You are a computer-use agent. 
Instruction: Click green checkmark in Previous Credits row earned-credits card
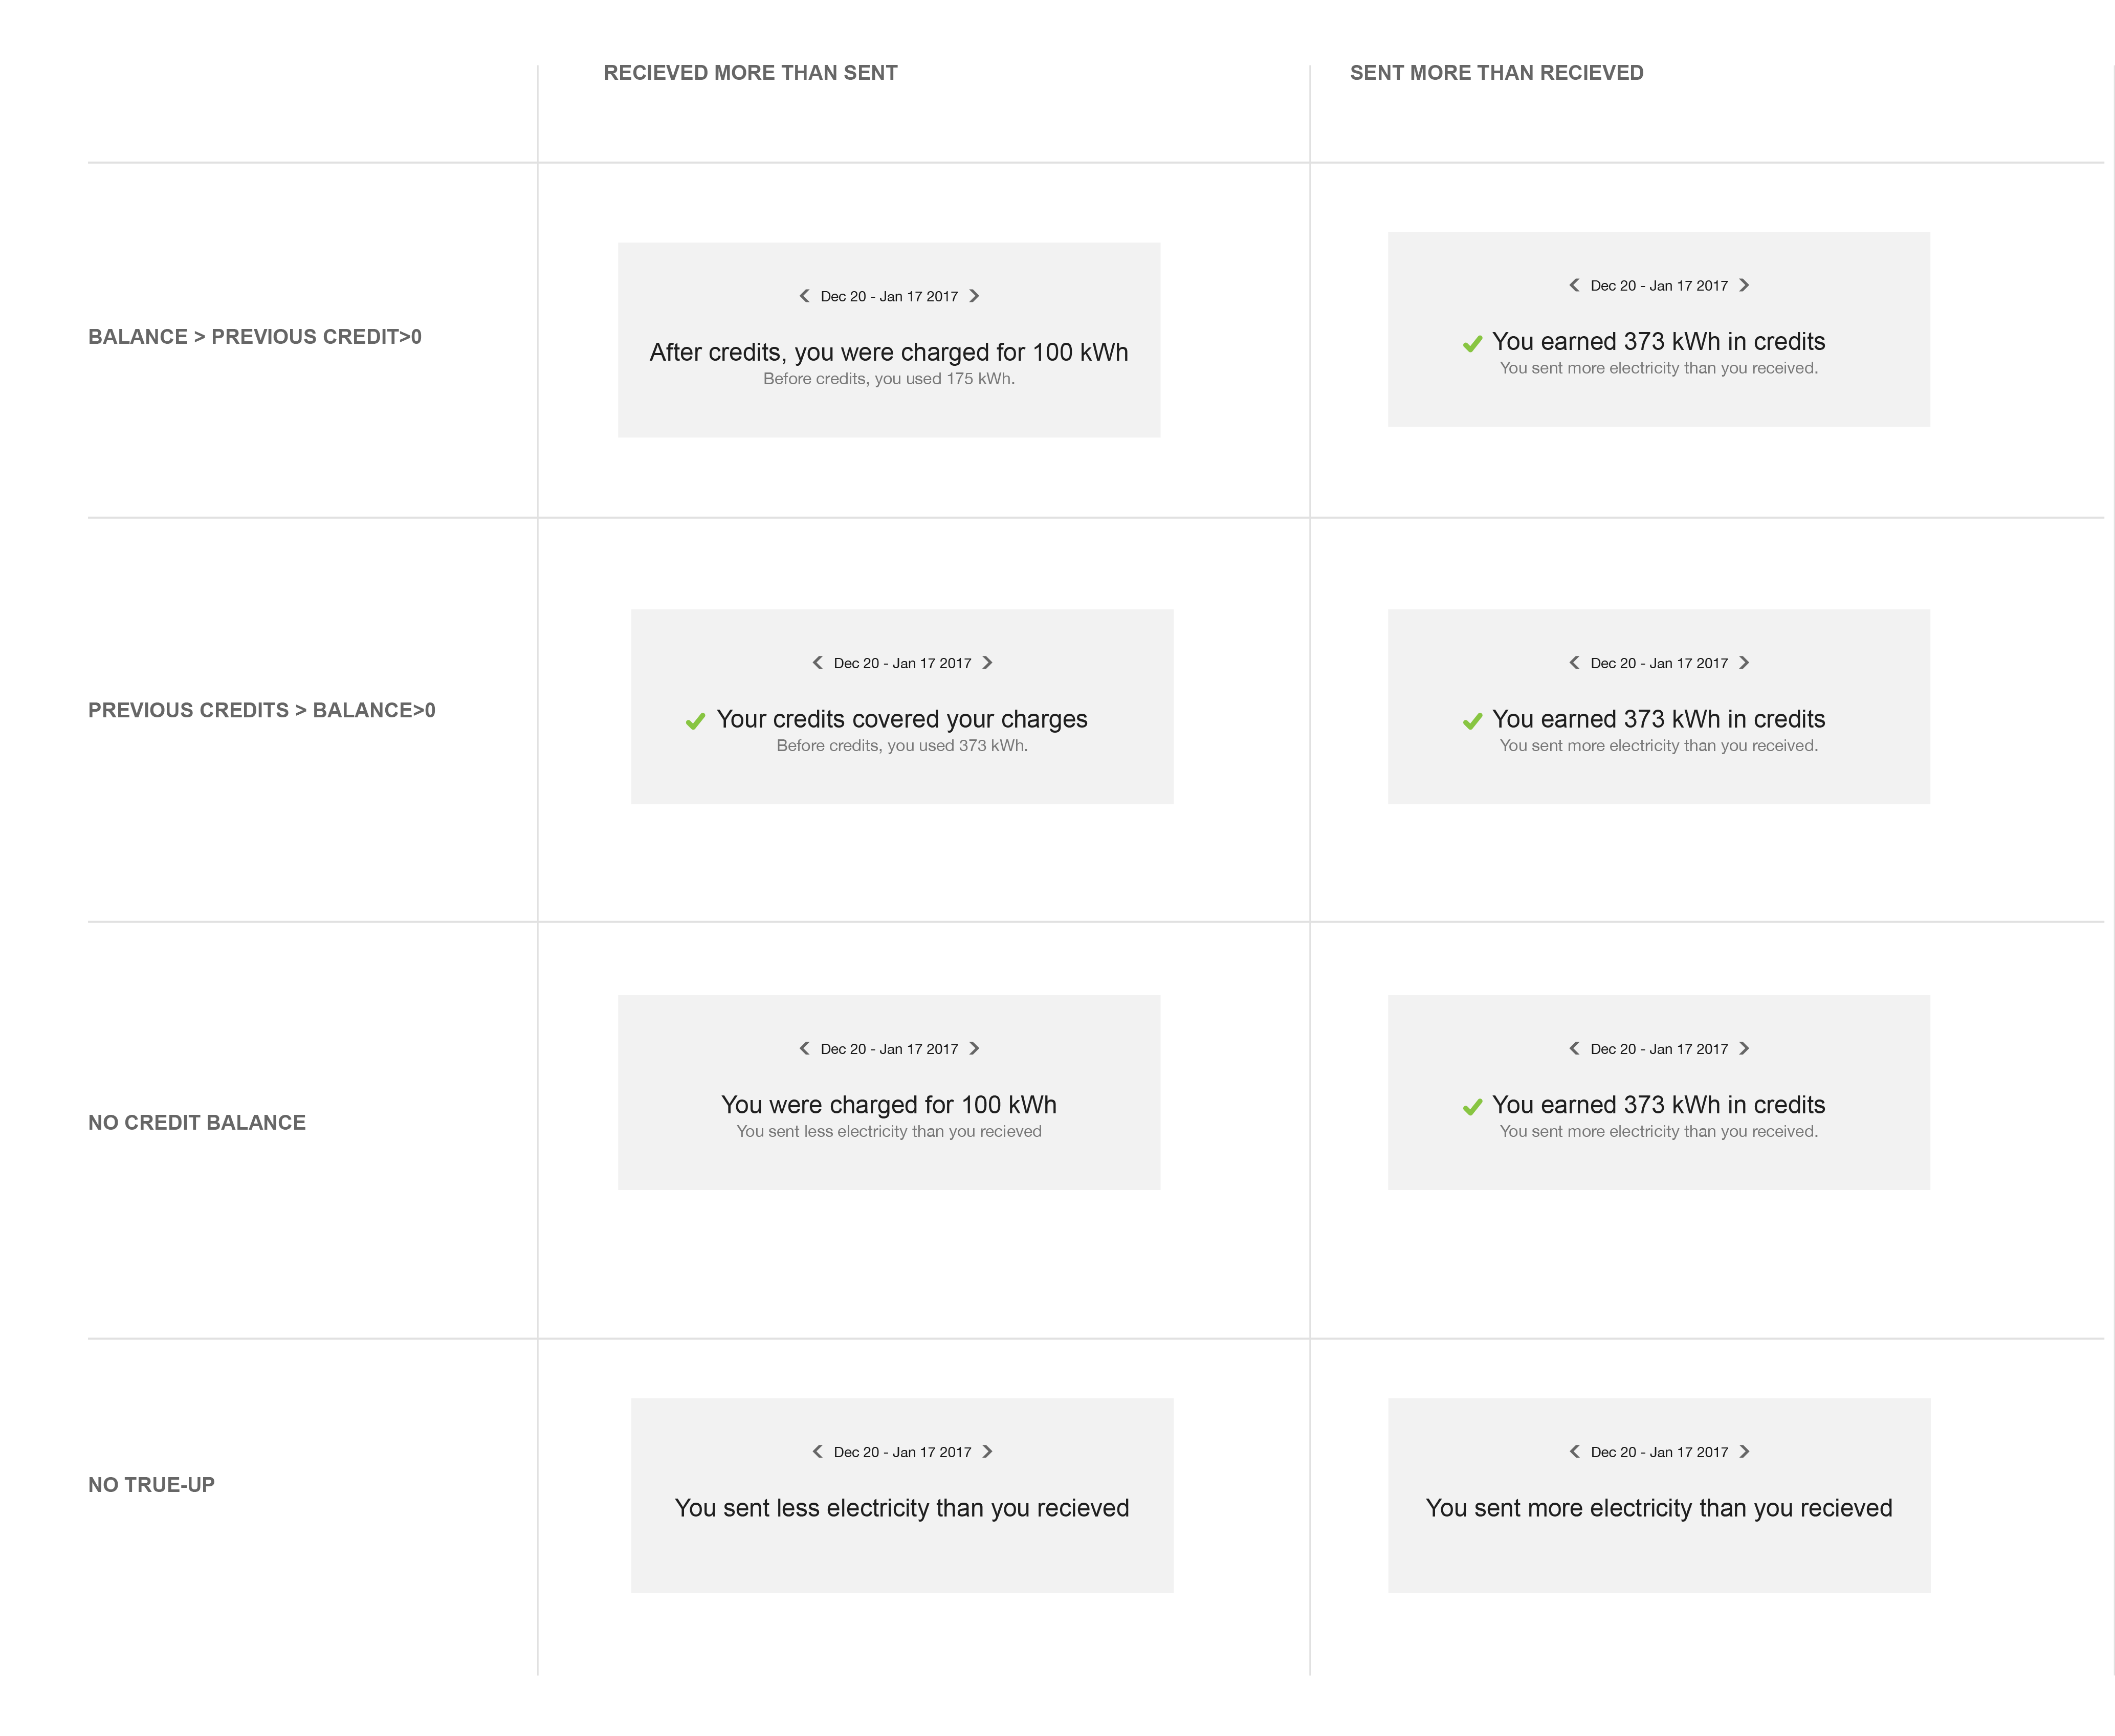pos(1472,721)
